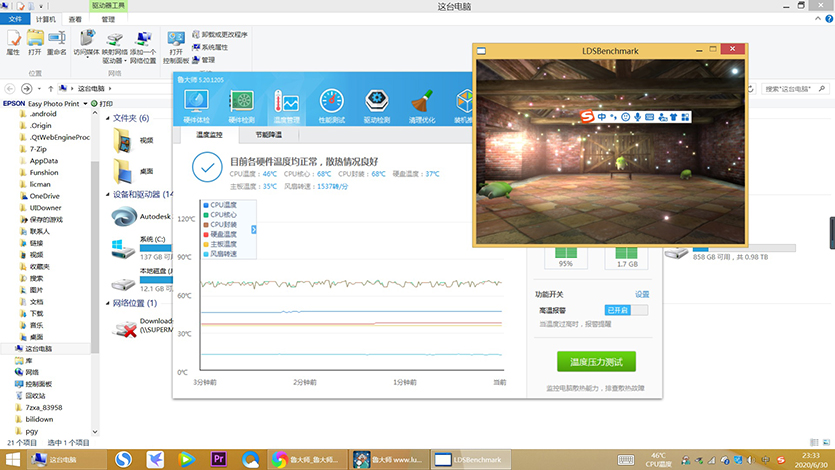Viewport: 835px width, 470px height.
Task: Click 管理 item with computer icon in ribbon
Action: click(x=203, y=60)
